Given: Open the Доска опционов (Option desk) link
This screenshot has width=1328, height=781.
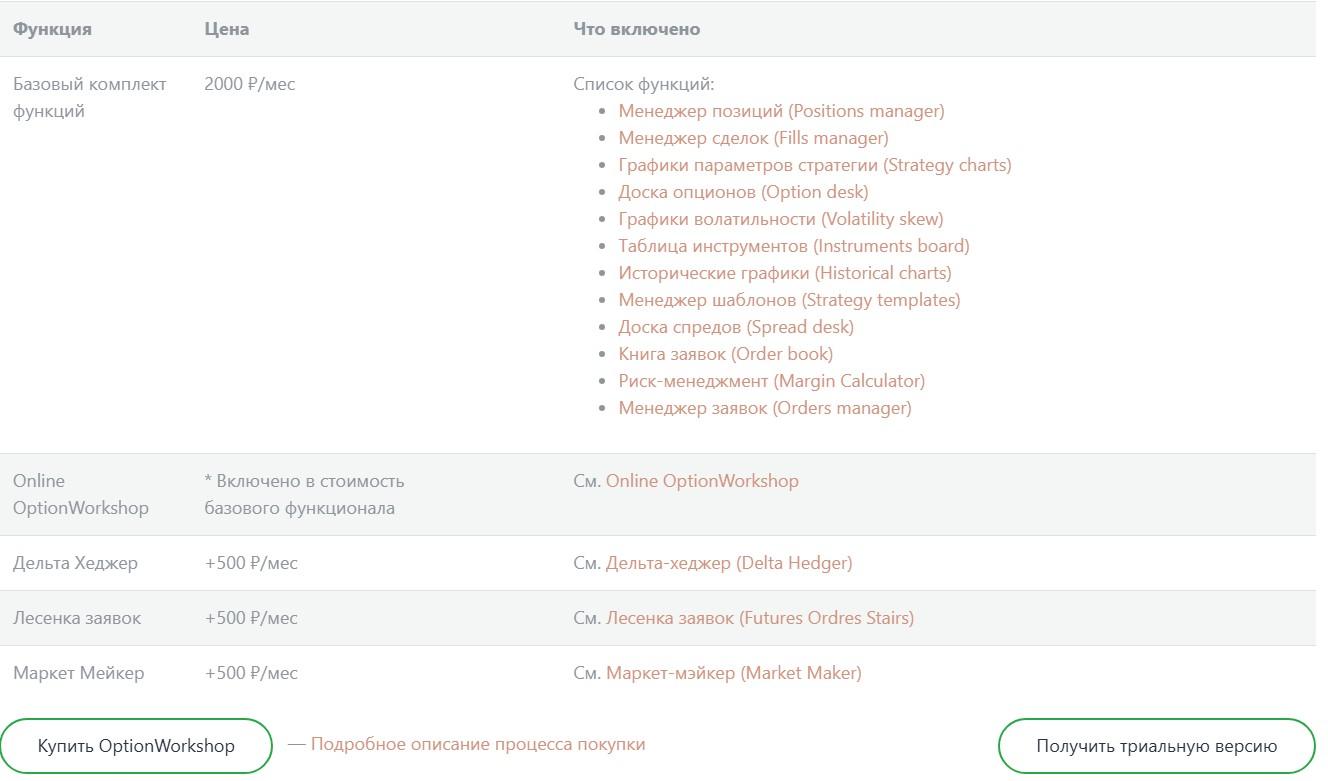Looking at the screenshot, I should (743, 192).
